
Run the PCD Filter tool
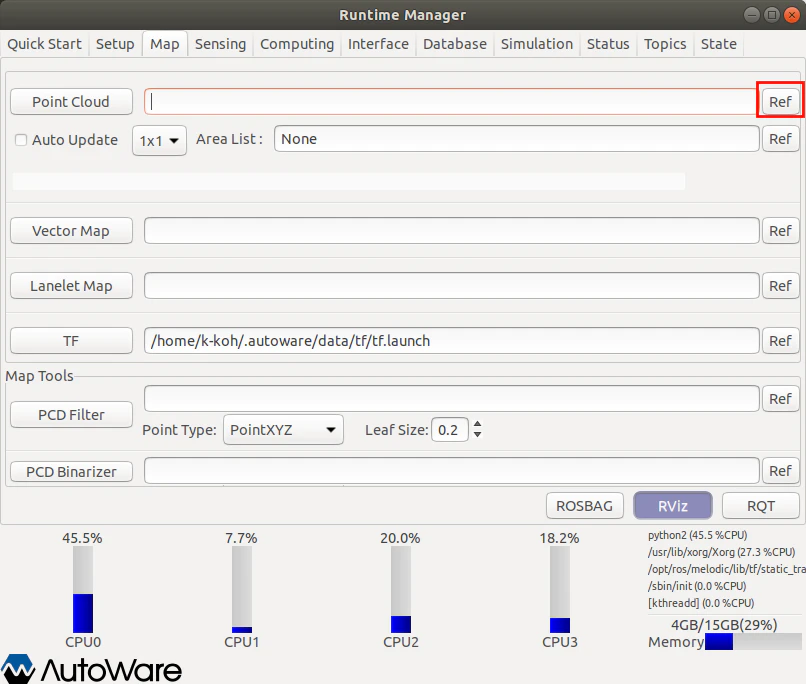click(x=71, y=414)
